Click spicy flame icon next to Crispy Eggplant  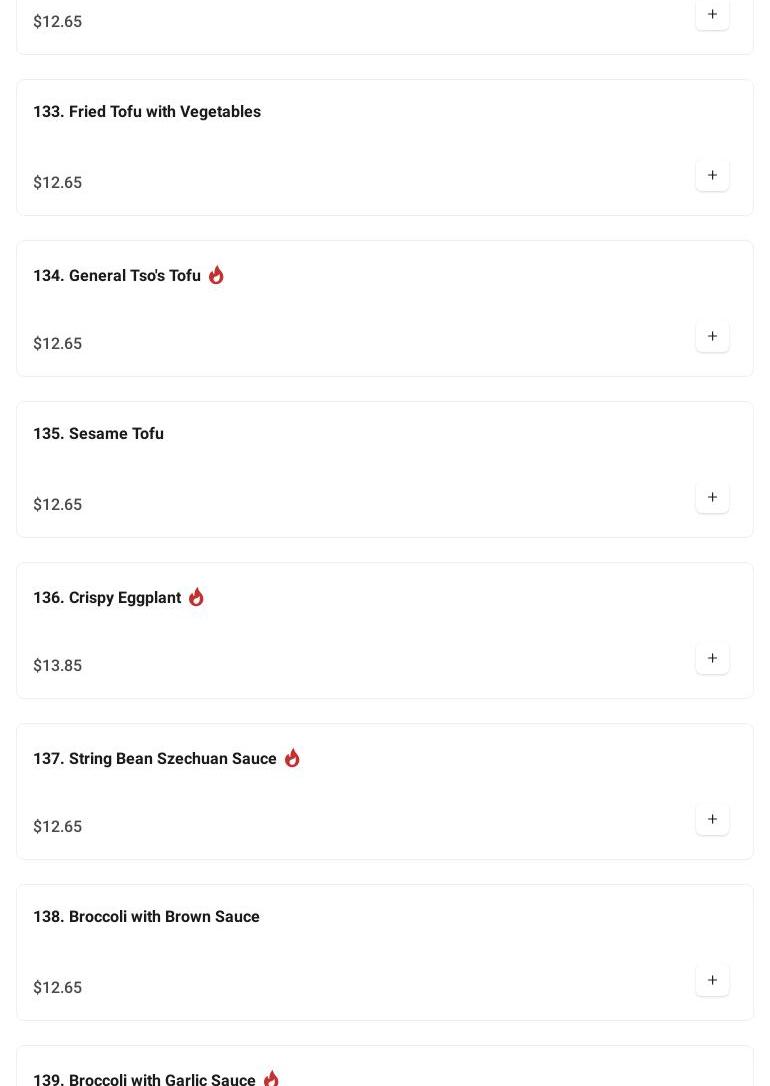[x=196, y=597]
